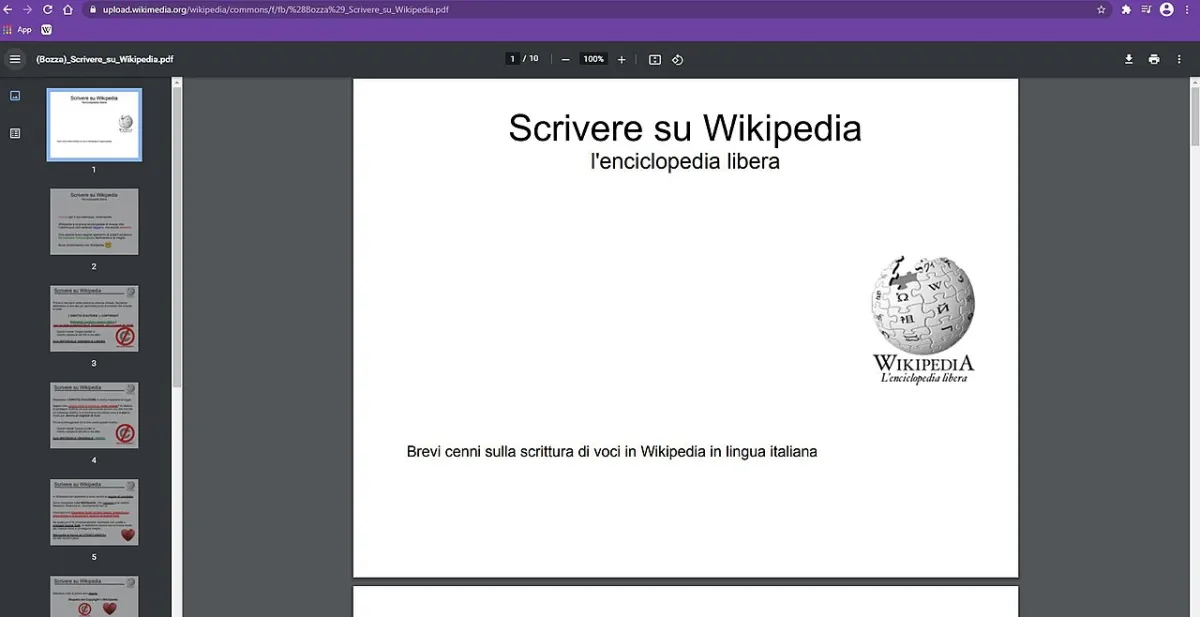Image resolution: width=1200 pixels, height=617 pixels.
Task: Open the extensions puzzle icon
Action: pyautogui.click(x=1126, y=9)
